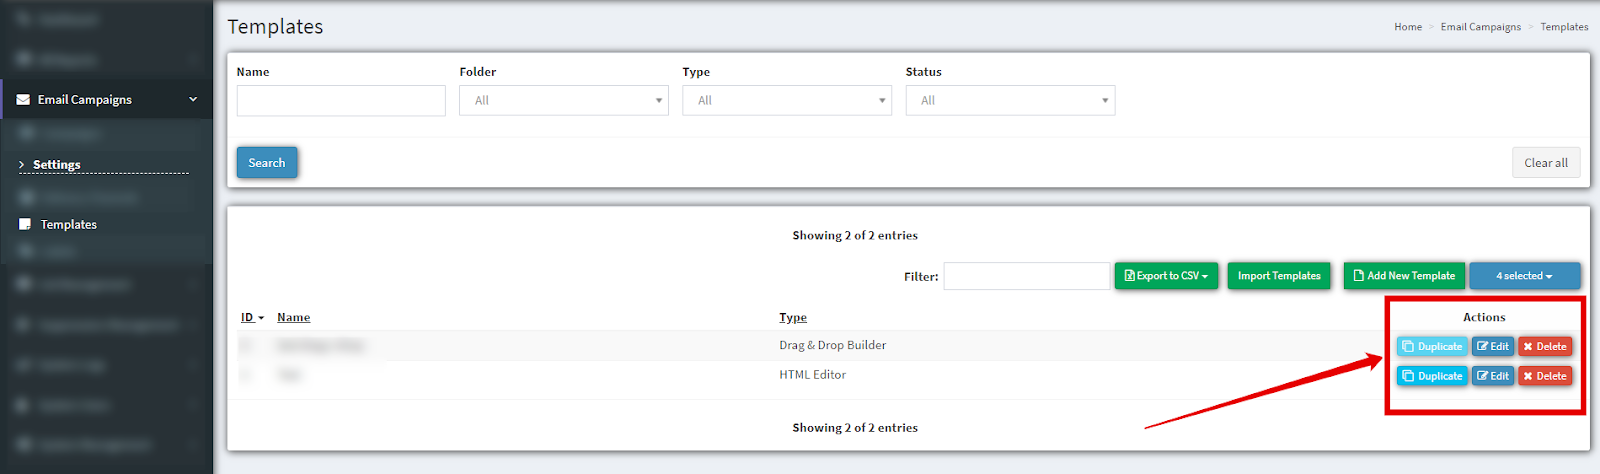
Task: Collapse the Email Campaigns sidebar menu
Action: coord(193,100)
